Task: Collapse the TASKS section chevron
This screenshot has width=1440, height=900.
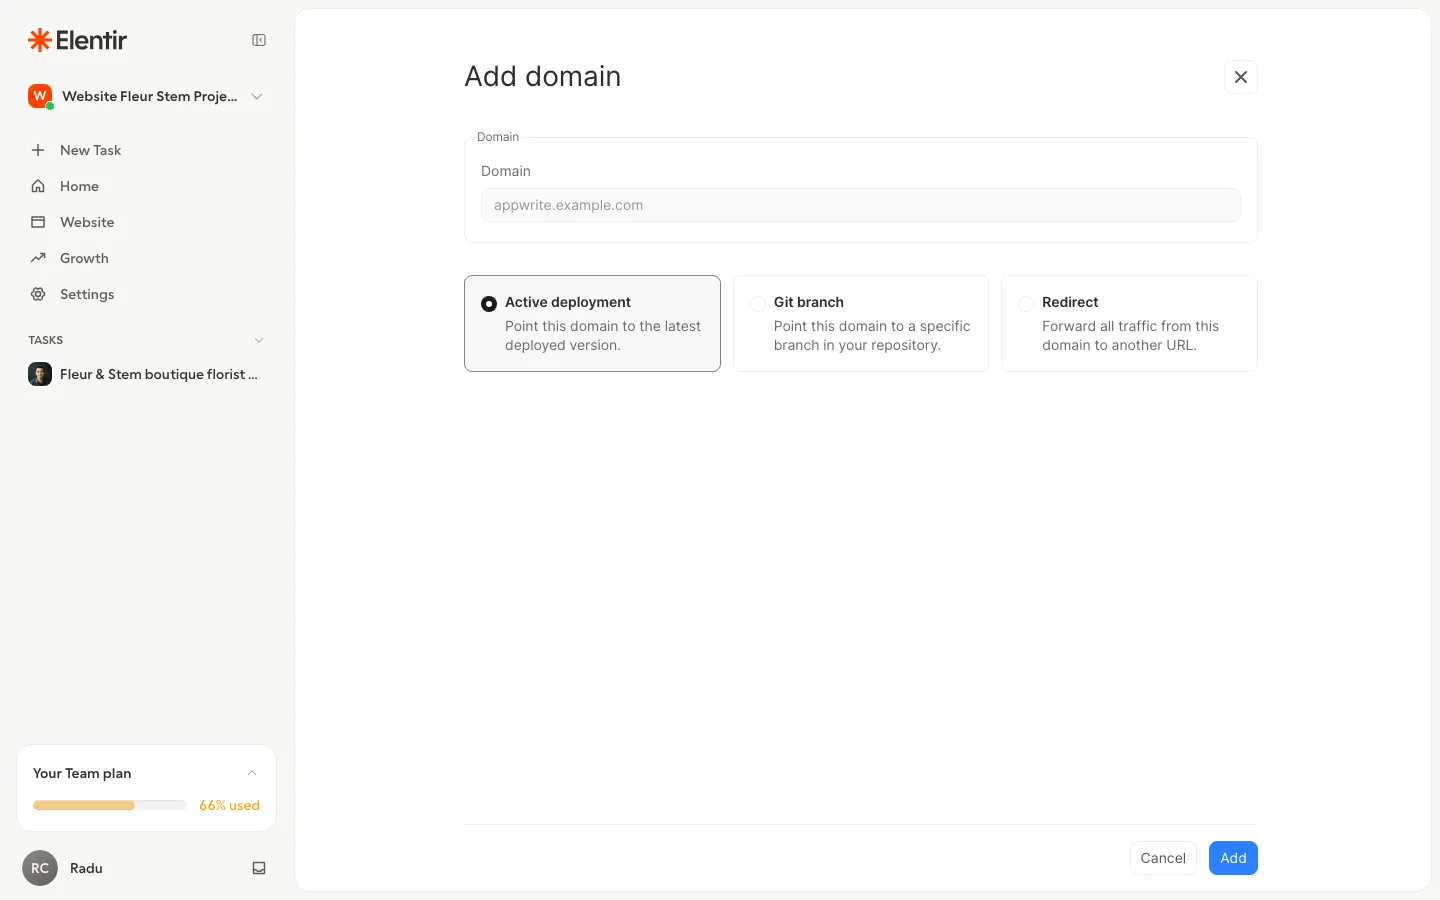Action: coord(259,340)
